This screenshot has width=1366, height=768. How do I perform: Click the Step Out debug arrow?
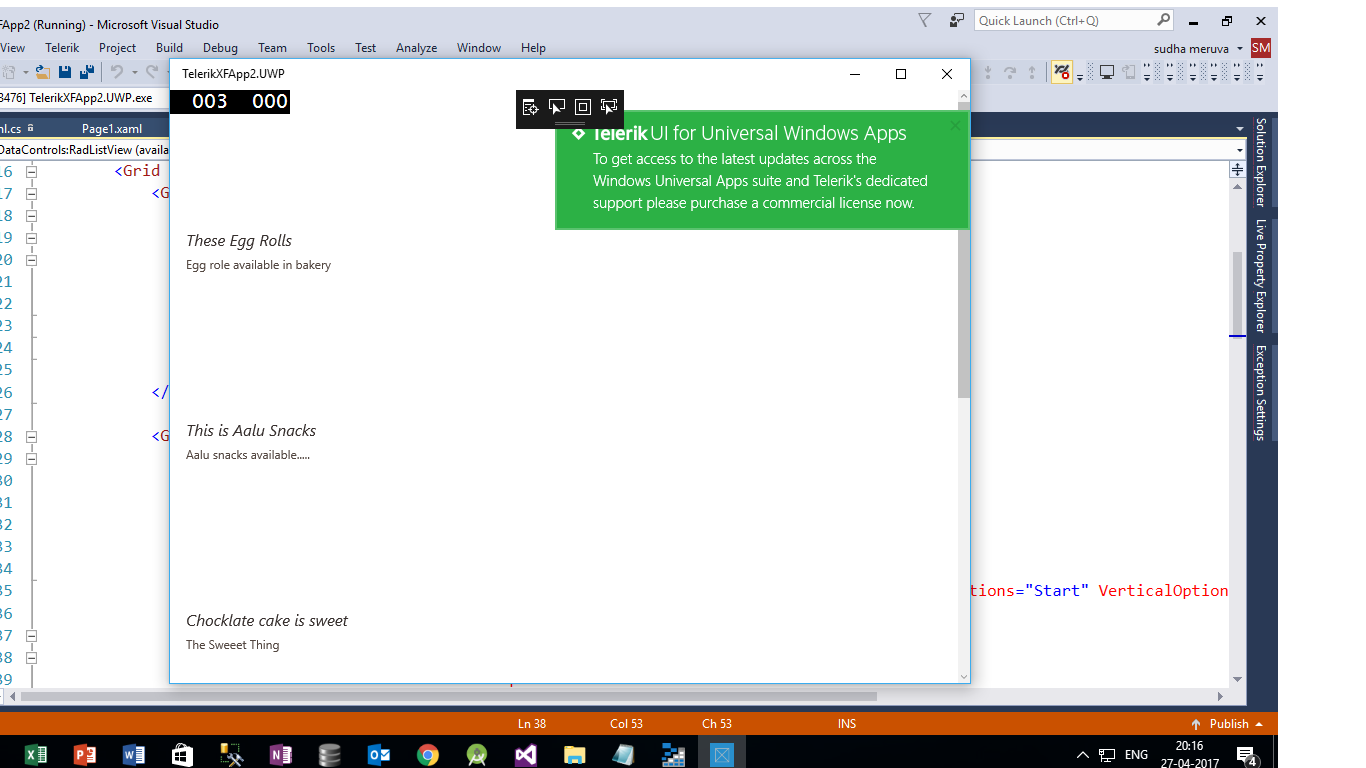click(1030, 72)
